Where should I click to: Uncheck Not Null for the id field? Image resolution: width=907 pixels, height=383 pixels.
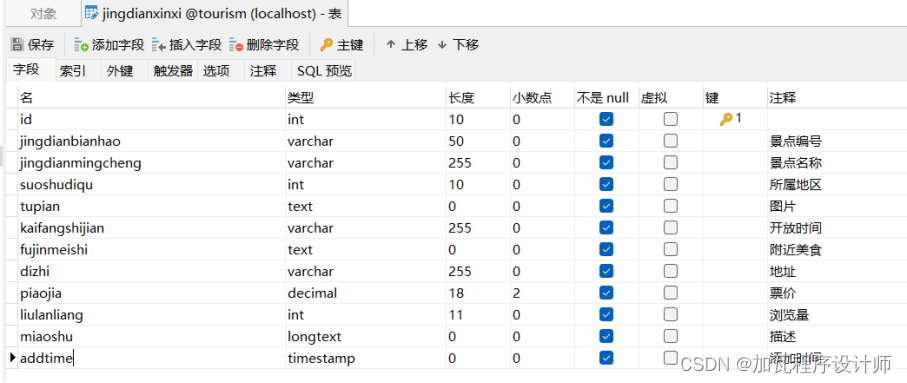point(606,119)
